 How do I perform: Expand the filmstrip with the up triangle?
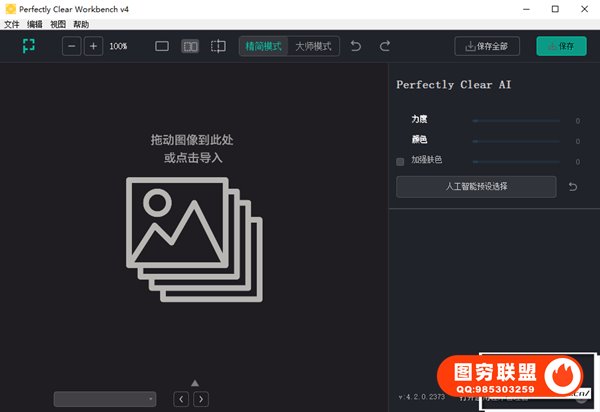(195, 382)
